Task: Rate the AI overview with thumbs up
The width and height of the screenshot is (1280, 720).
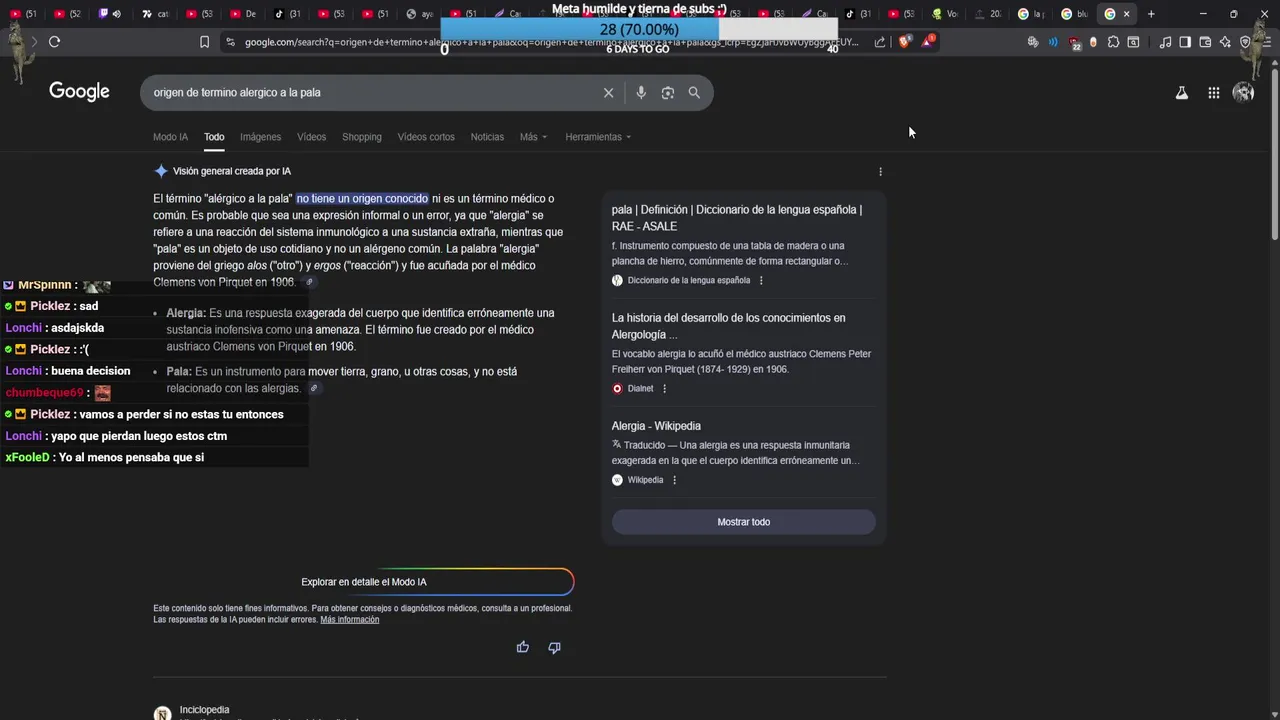Action: (x=522, y=647)
